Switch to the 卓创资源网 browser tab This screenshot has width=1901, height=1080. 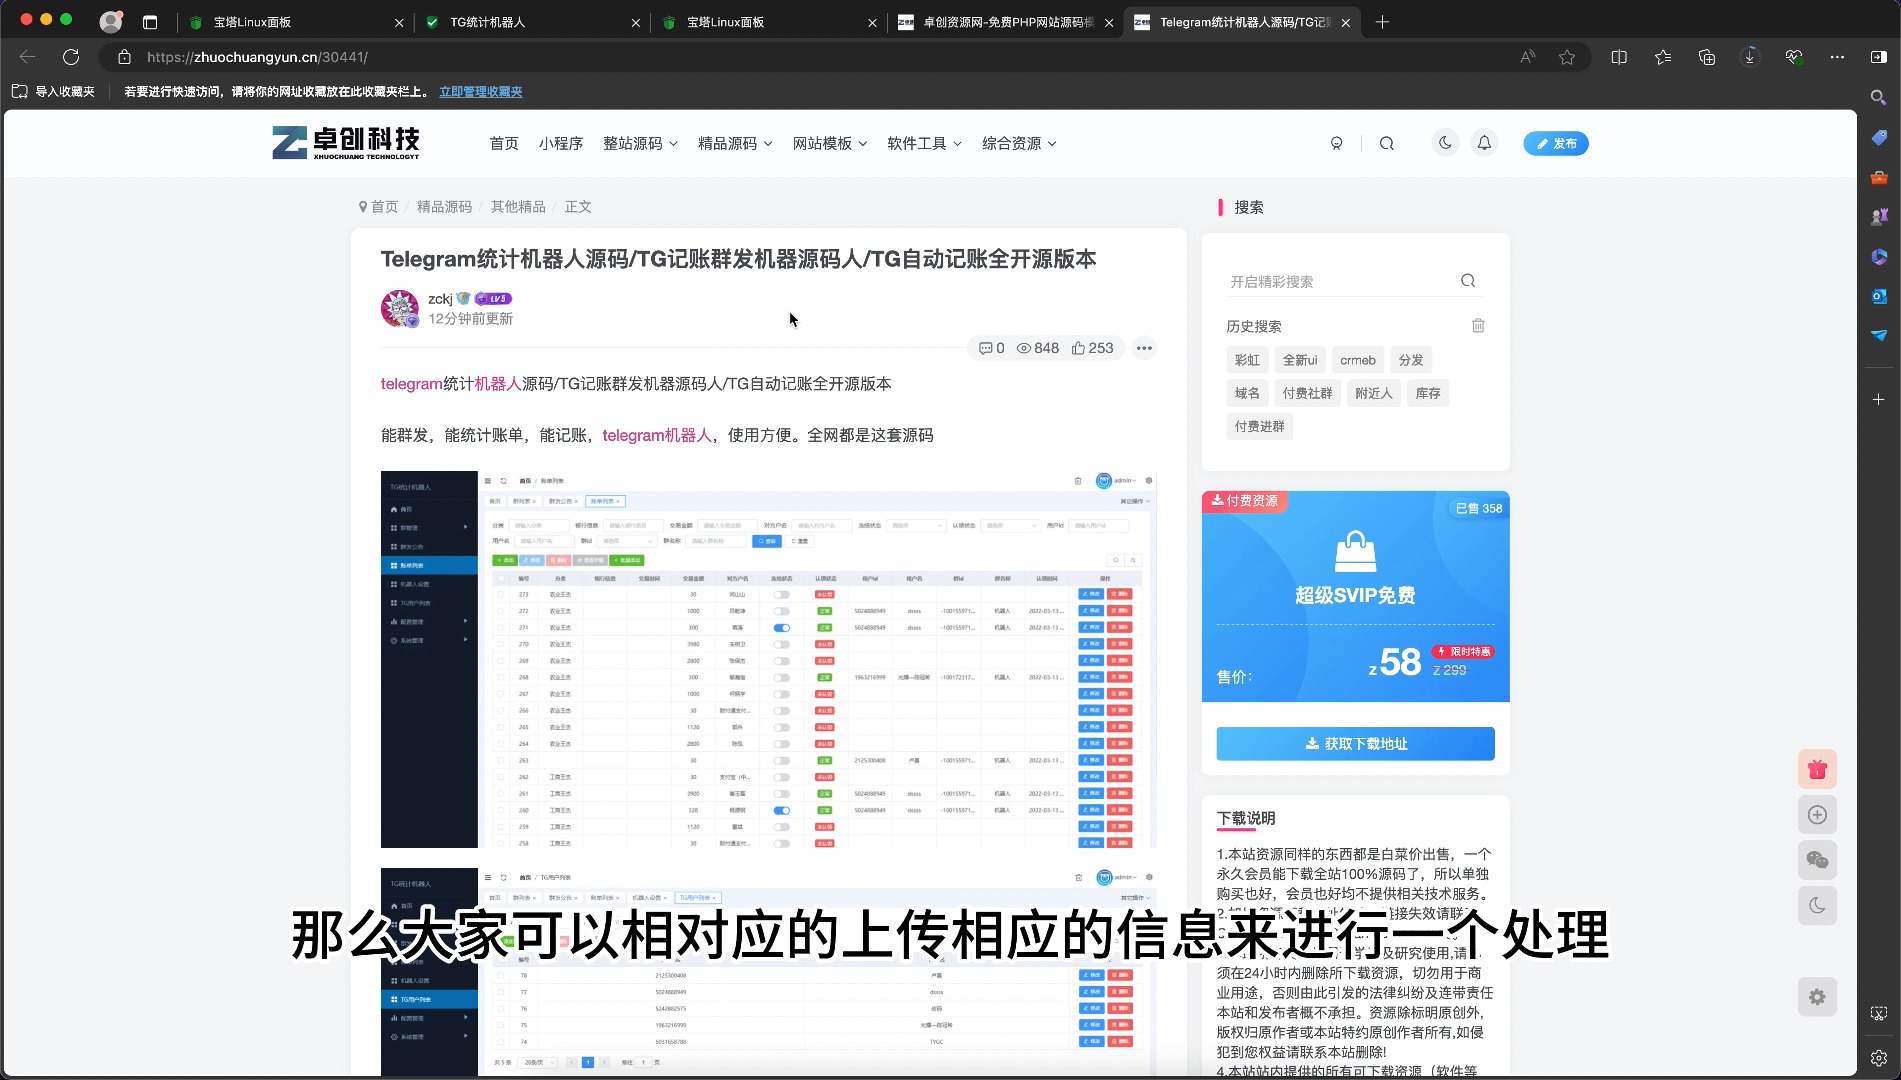1005,22
